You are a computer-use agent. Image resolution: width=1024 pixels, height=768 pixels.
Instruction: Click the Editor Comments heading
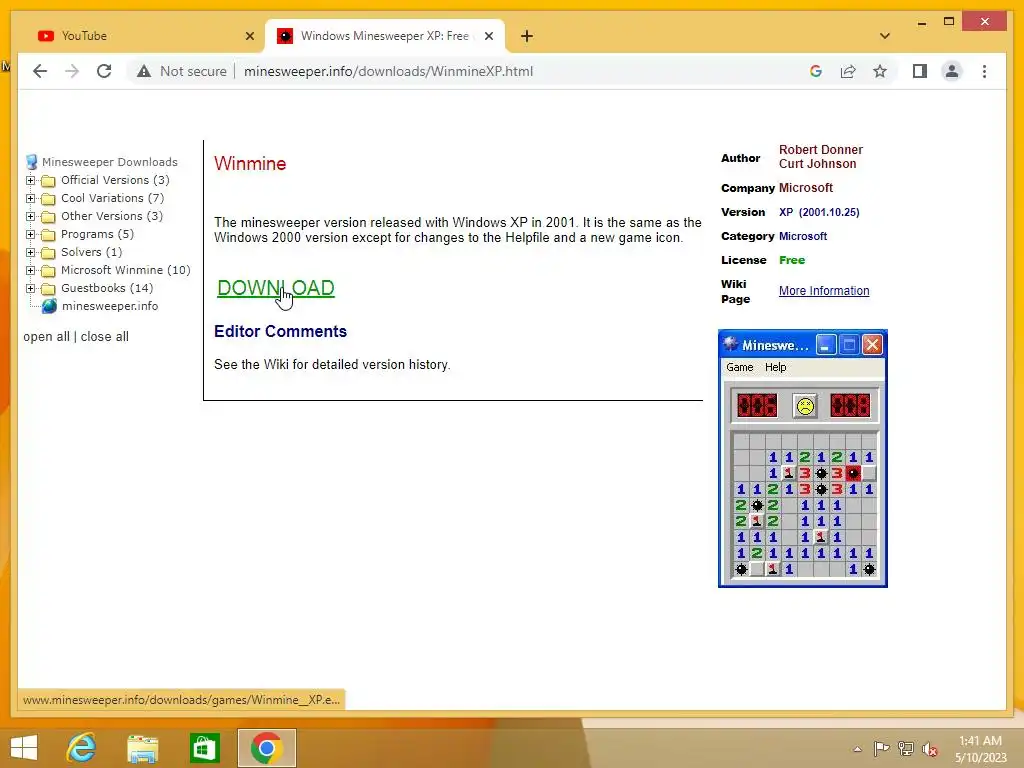280,331
